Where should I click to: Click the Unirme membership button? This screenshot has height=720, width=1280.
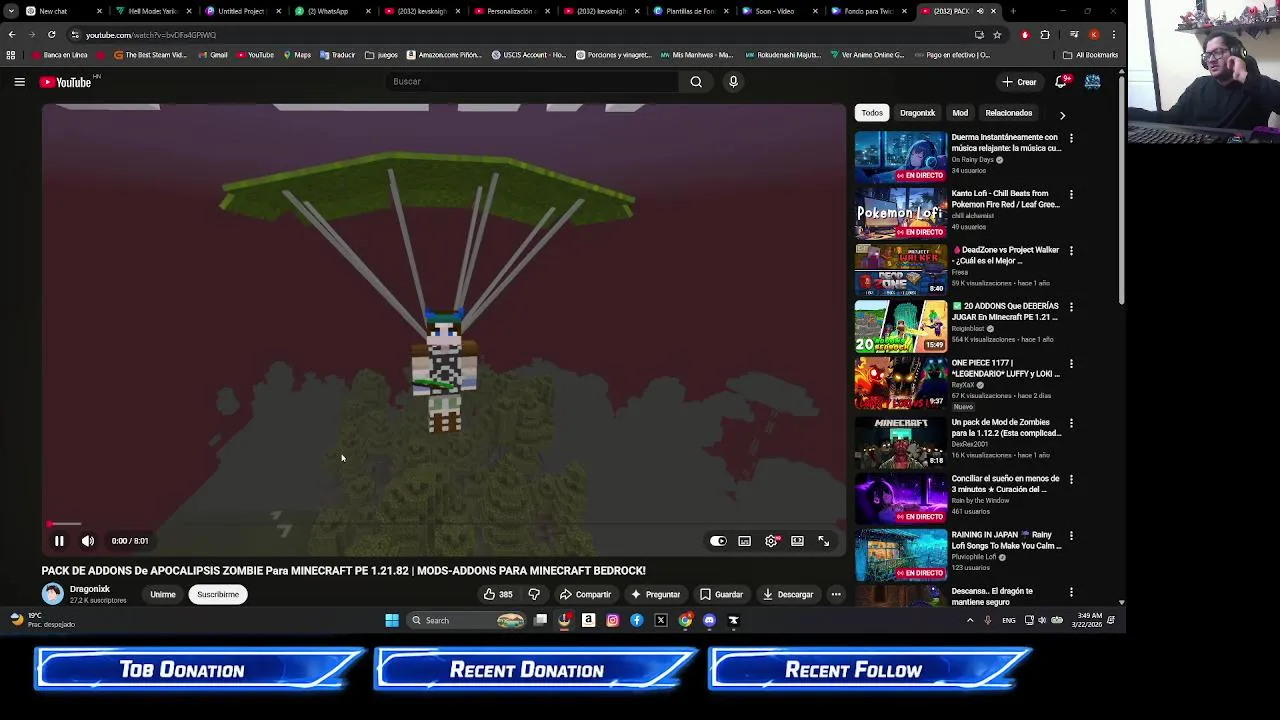pos(163,594)
